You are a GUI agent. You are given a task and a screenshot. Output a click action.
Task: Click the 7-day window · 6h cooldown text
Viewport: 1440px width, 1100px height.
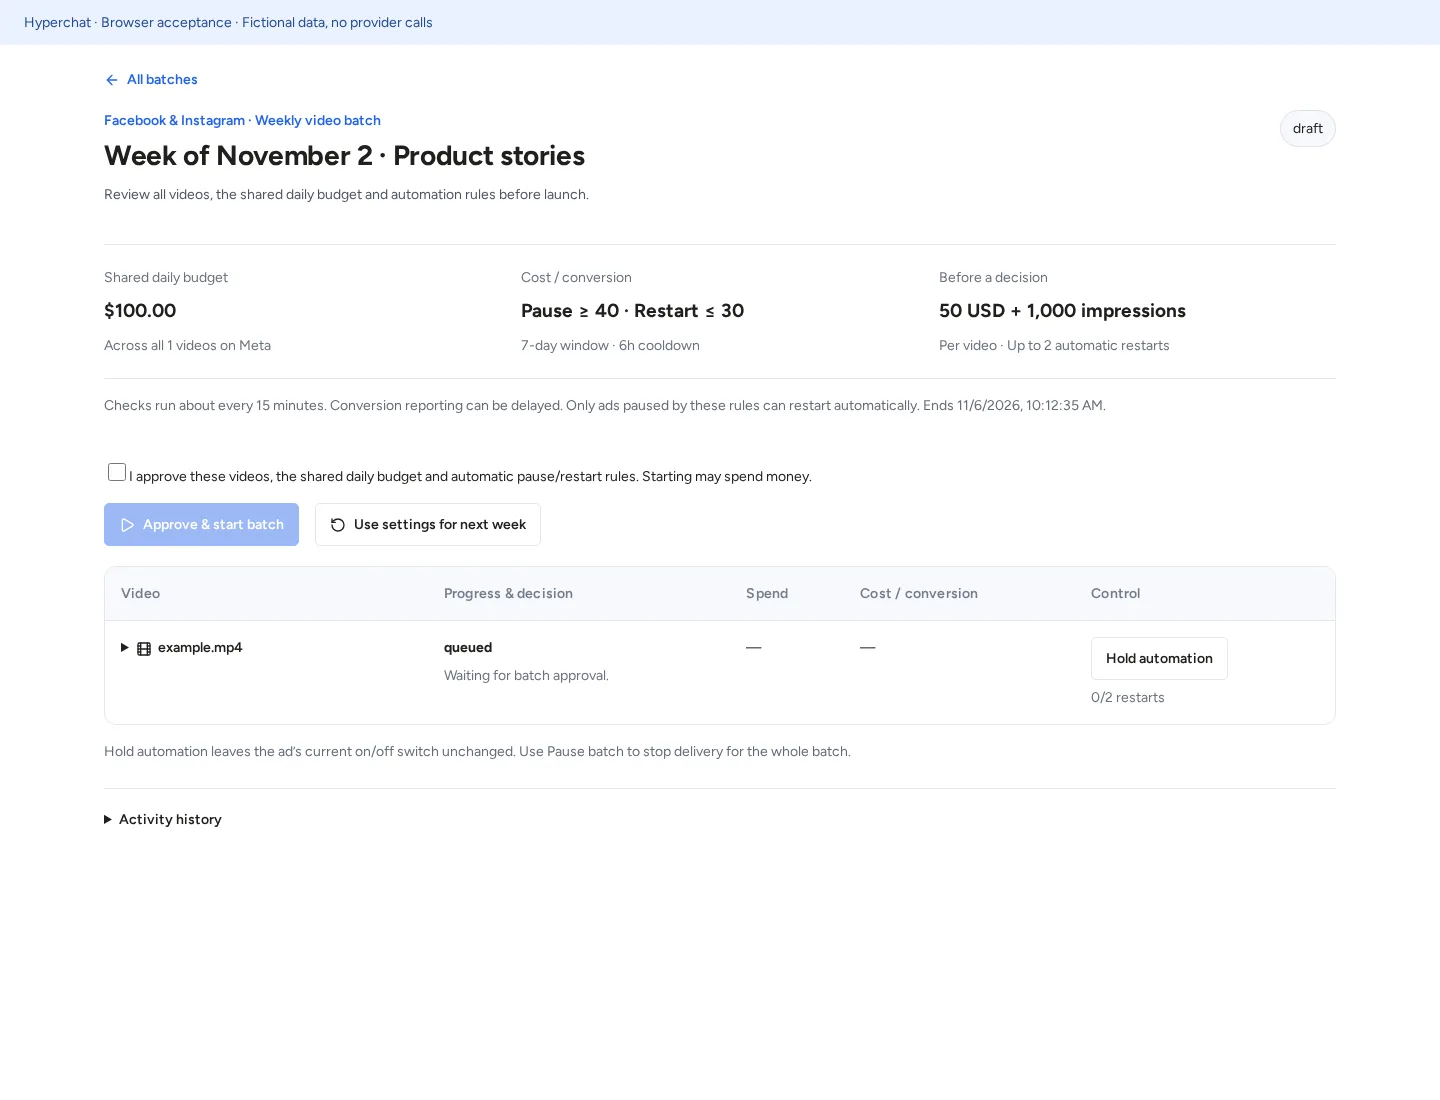[x=610, y=346]
